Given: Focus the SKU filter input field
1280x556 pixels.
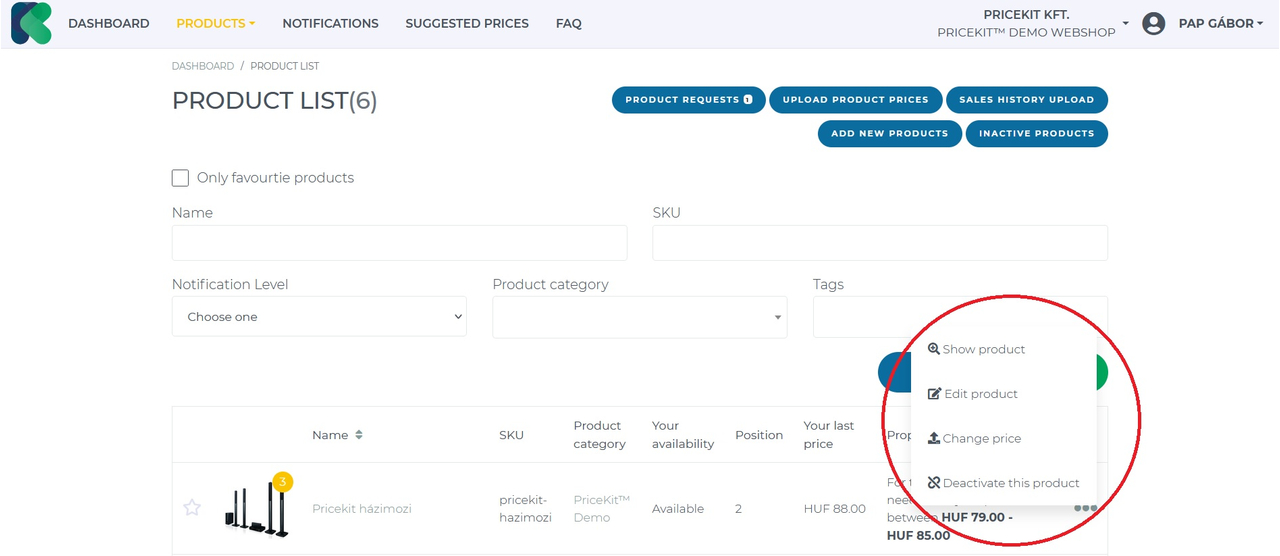Looking at the screenshot, I should (x=880, y=243).
